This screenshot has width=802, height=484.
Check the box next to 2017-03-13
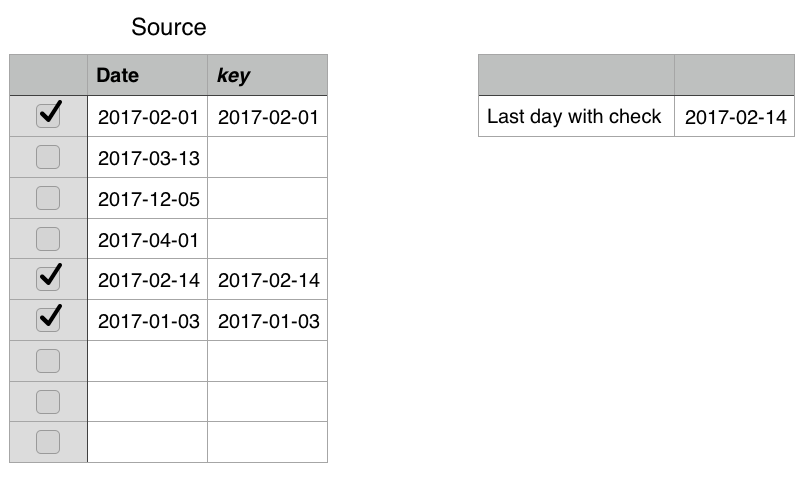pyautogui.click(x=48, y=157)
